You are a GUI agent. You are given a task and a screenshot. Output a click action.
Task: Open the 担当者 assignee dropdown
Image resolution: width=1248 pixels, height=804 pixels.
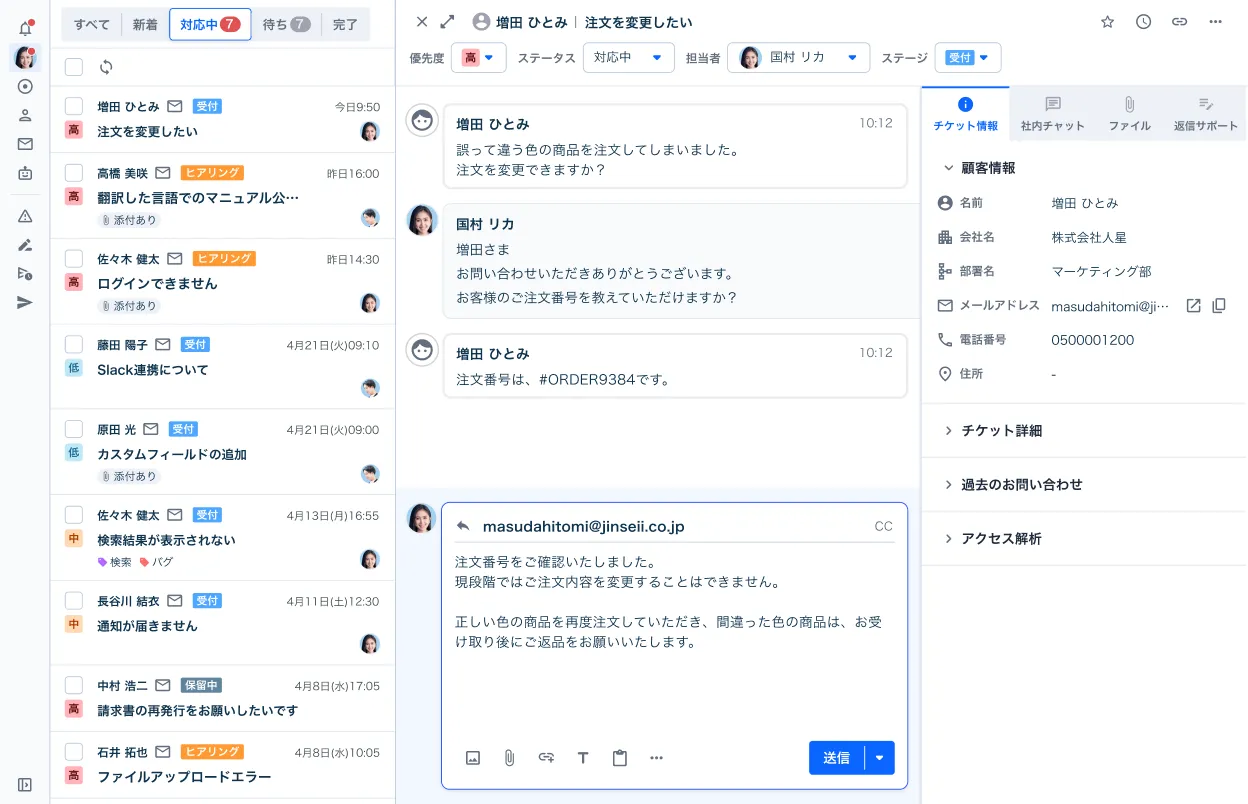(x=799, y=58)
